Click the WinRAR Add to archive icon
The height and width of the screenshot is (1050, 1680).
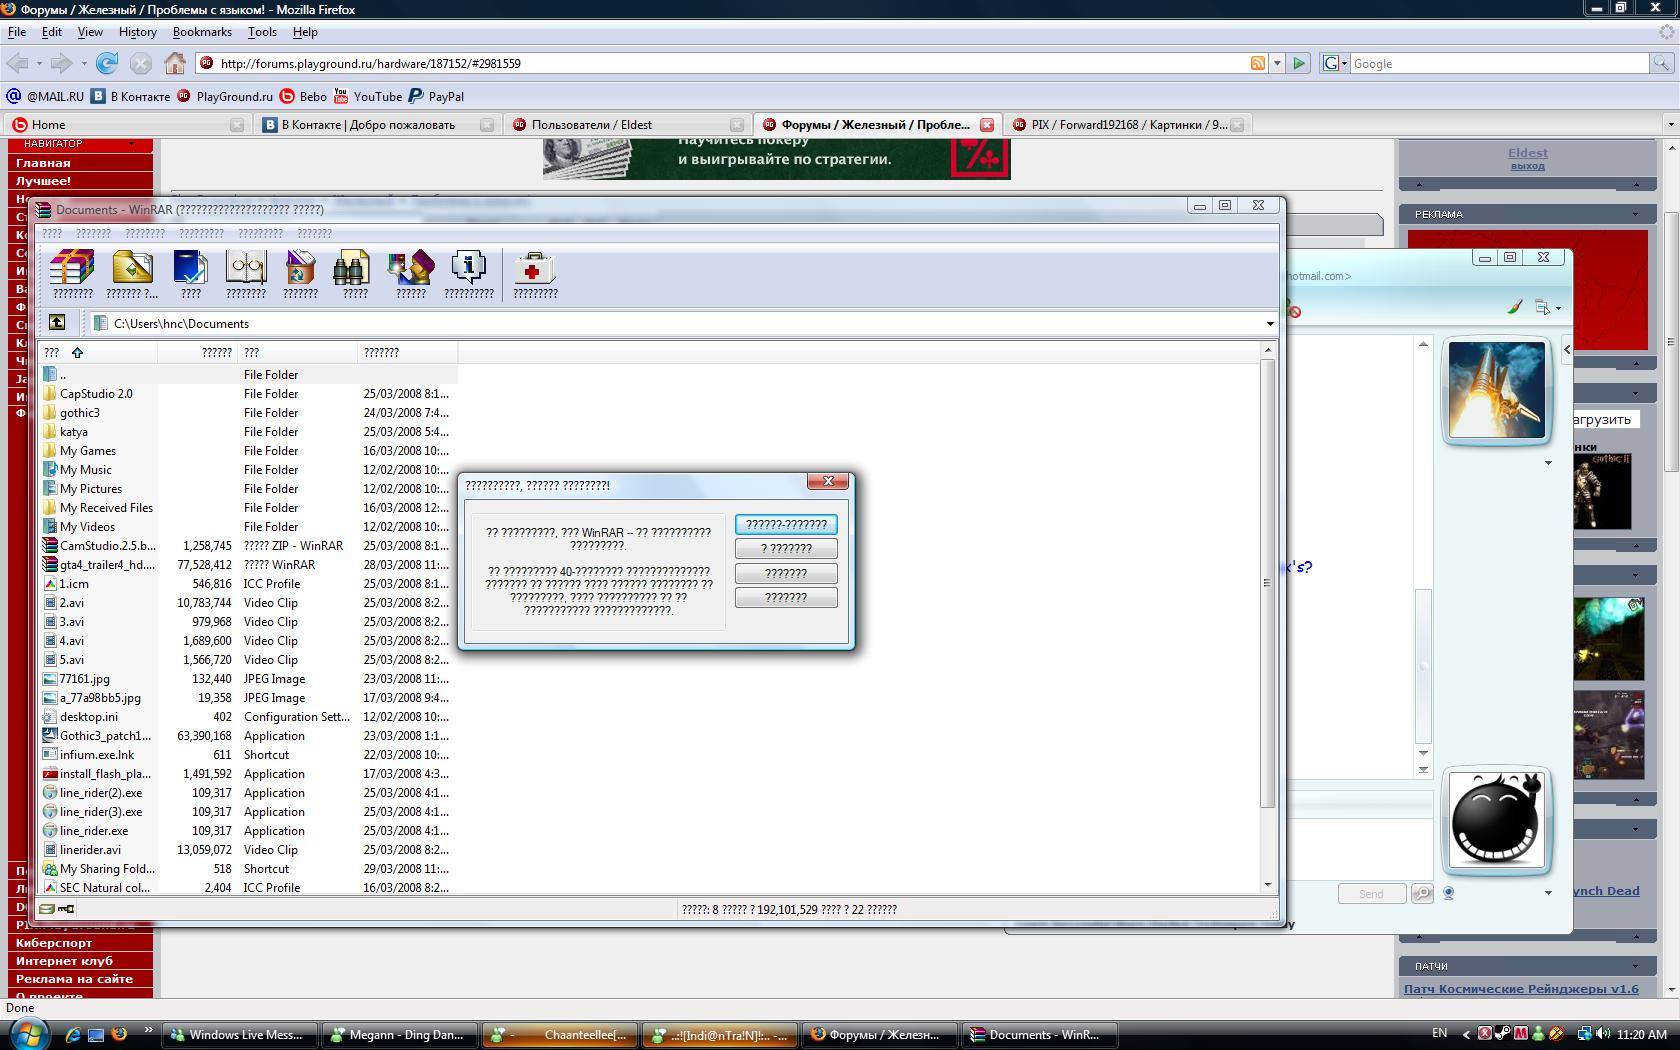point(72,273)
